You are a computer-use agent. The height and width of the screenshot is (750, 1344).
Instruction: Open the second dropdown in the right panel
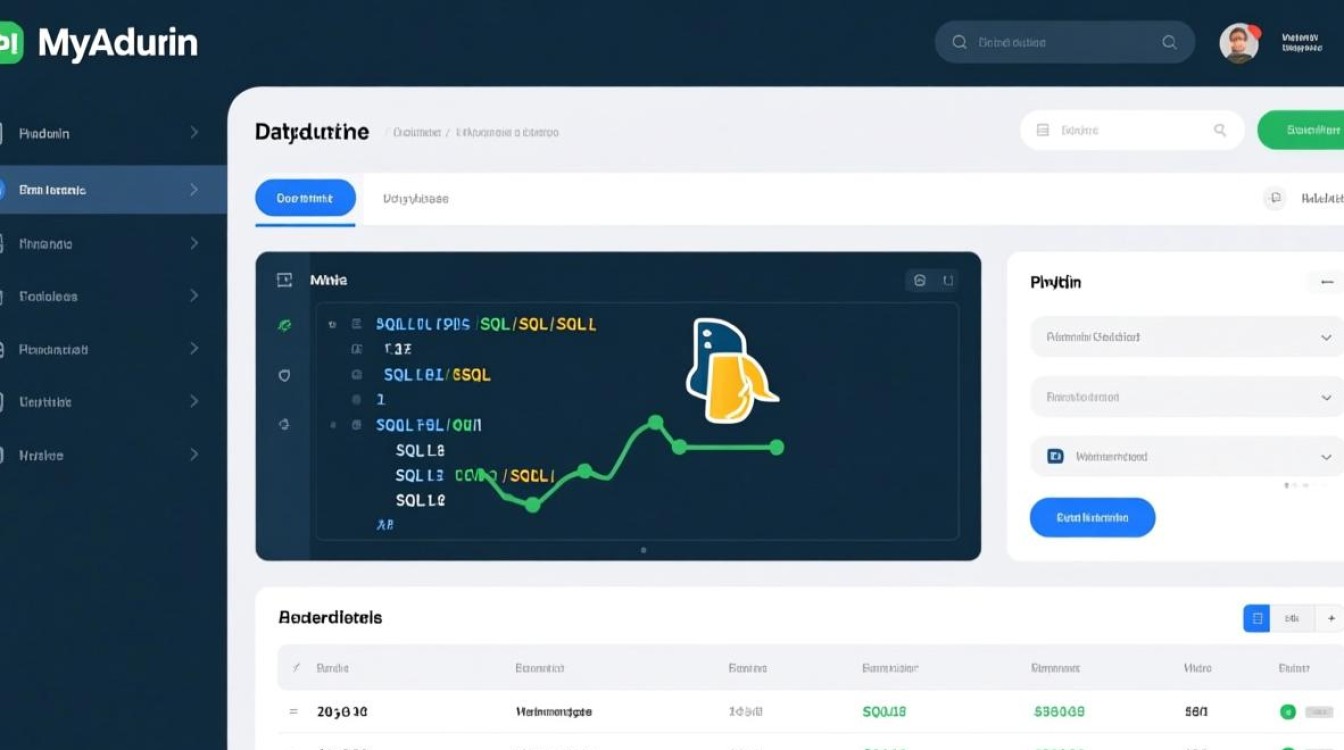tap(1187, 397)
